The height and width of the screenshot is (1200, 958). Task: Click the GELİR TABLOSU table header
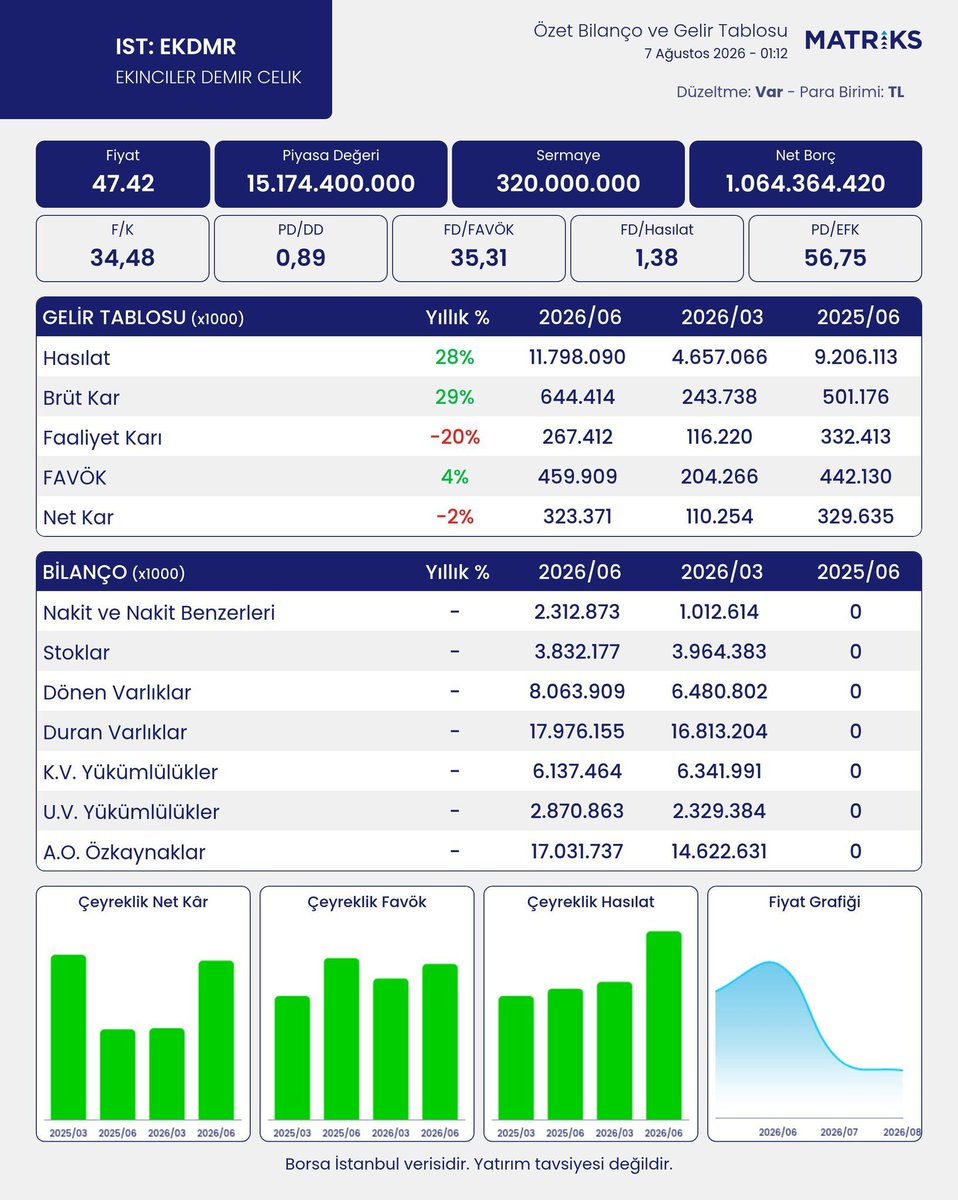tap(479, 317)
